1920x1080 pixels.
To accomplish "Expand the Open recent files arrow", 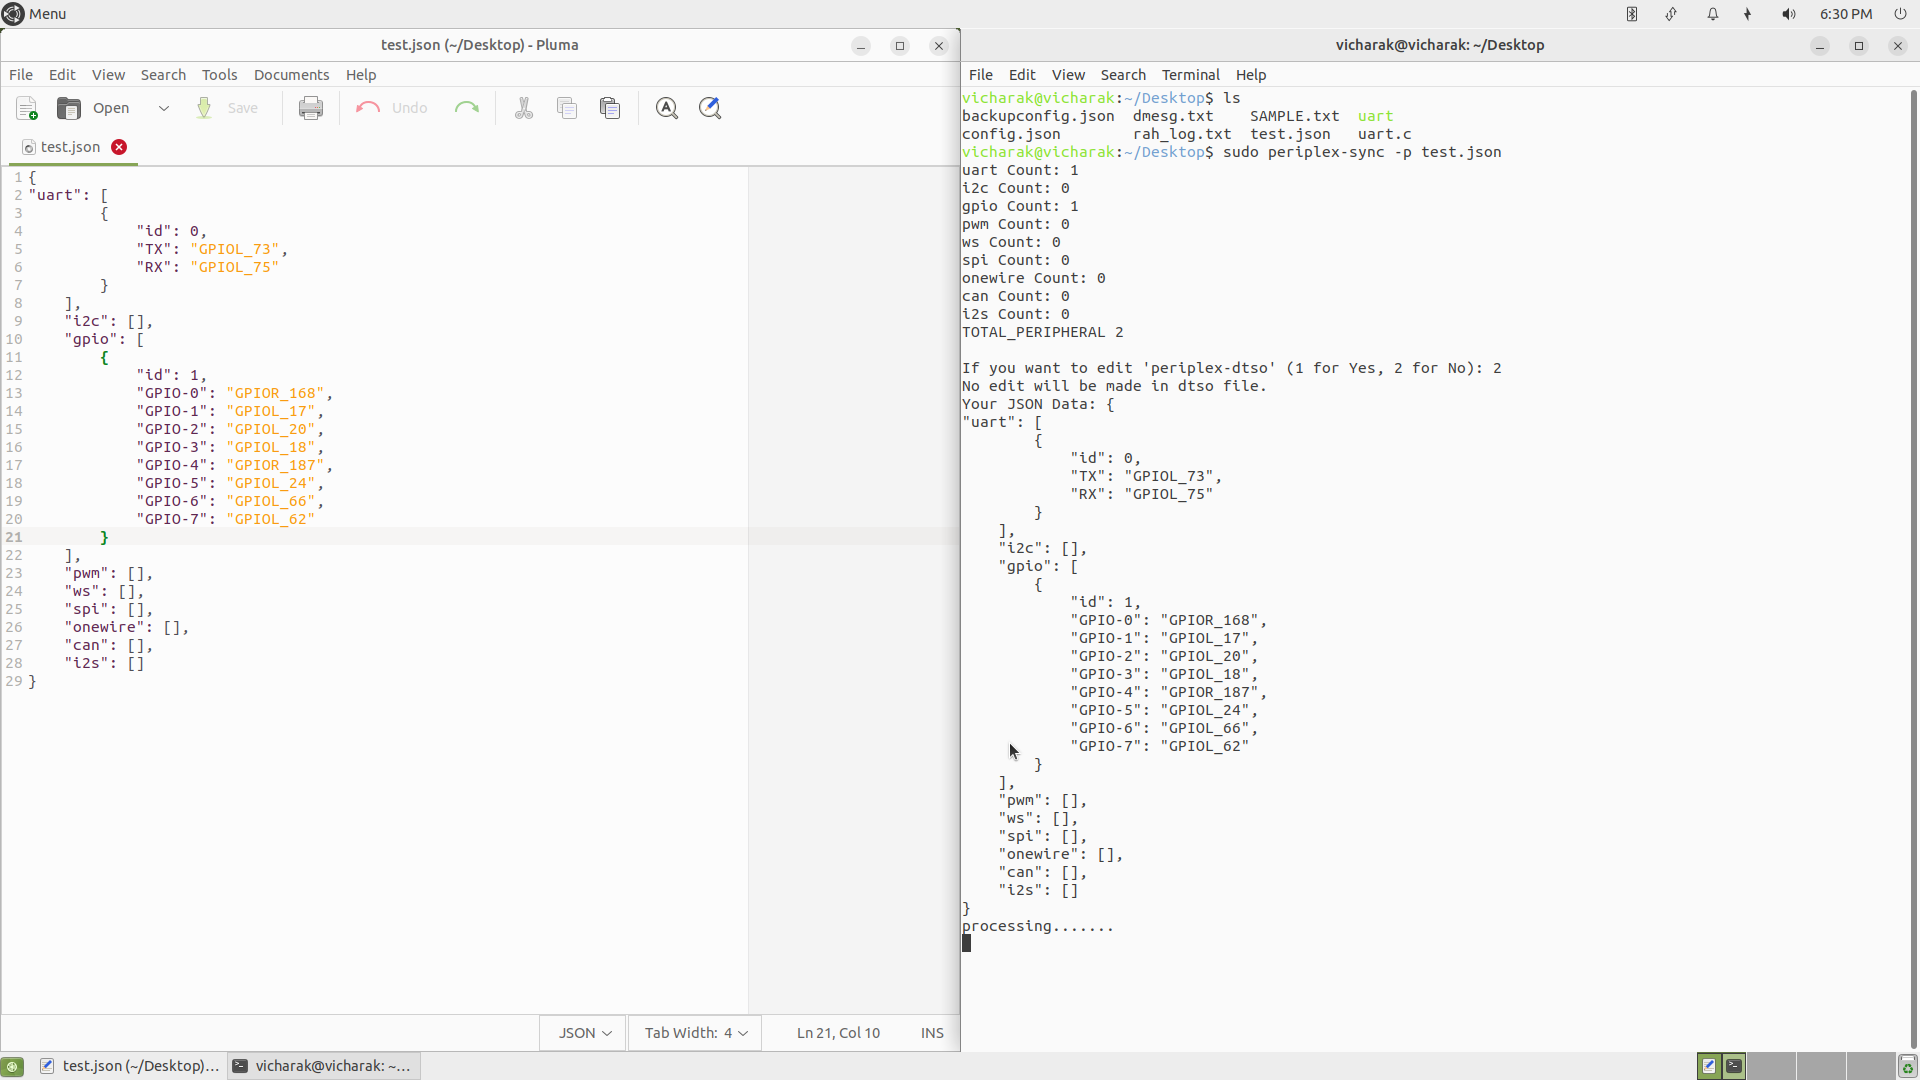I will click(164, 108).
